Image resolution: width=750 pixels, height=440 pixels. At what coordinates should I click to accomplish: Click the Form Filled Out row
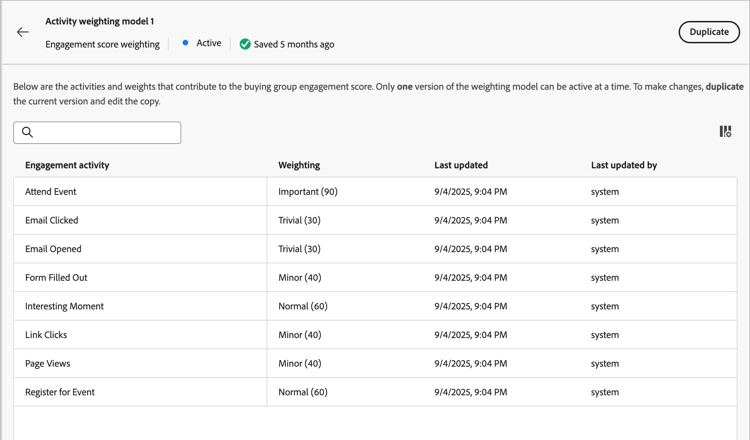(x=56, y=278)
